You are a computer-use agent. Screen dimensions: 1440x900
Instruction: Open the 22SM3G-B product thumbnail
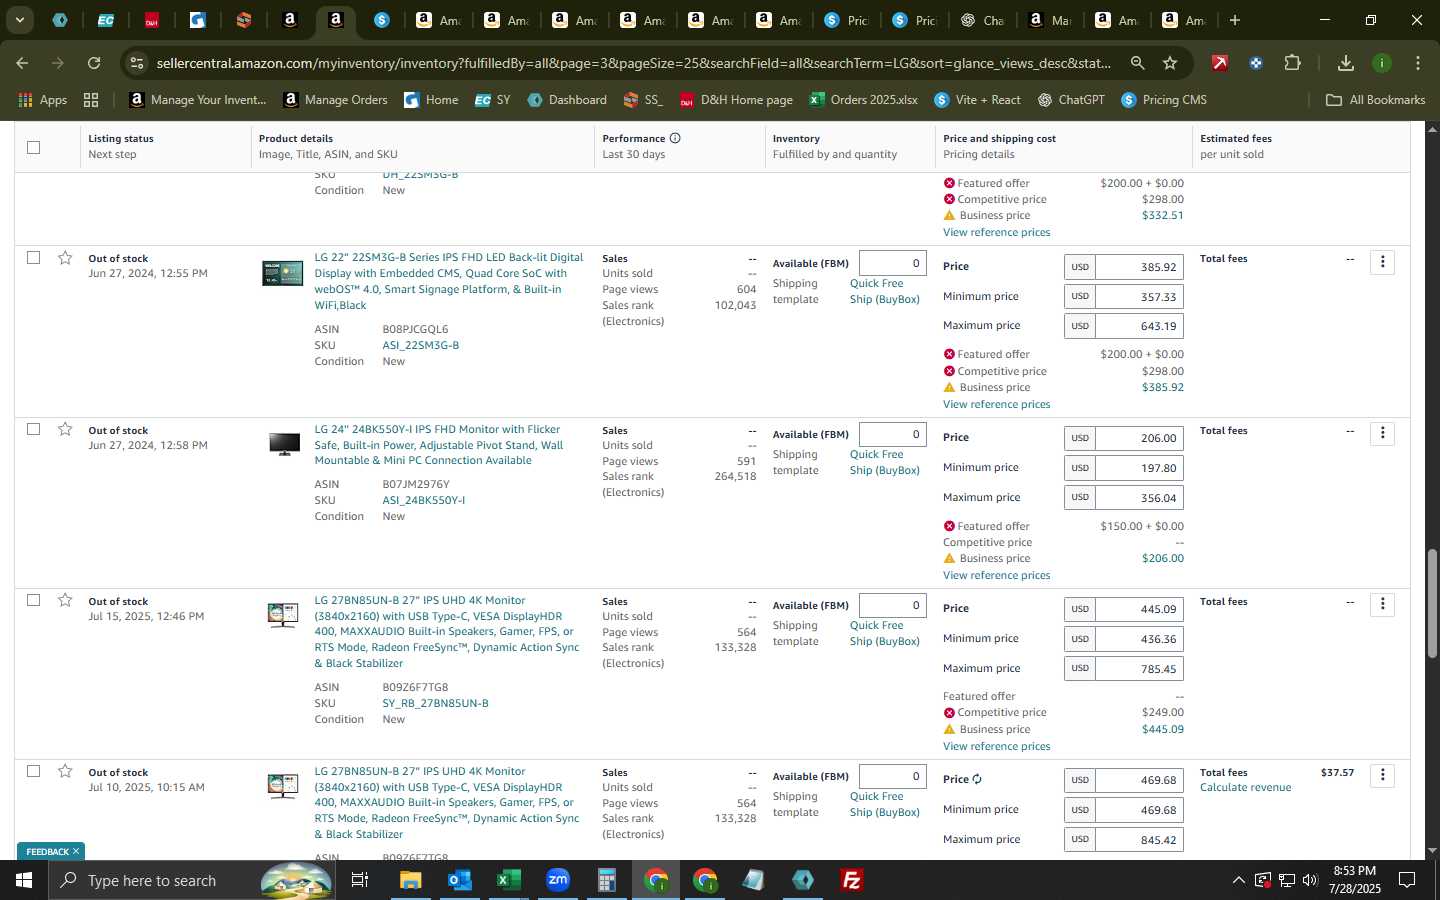point(283,273)
